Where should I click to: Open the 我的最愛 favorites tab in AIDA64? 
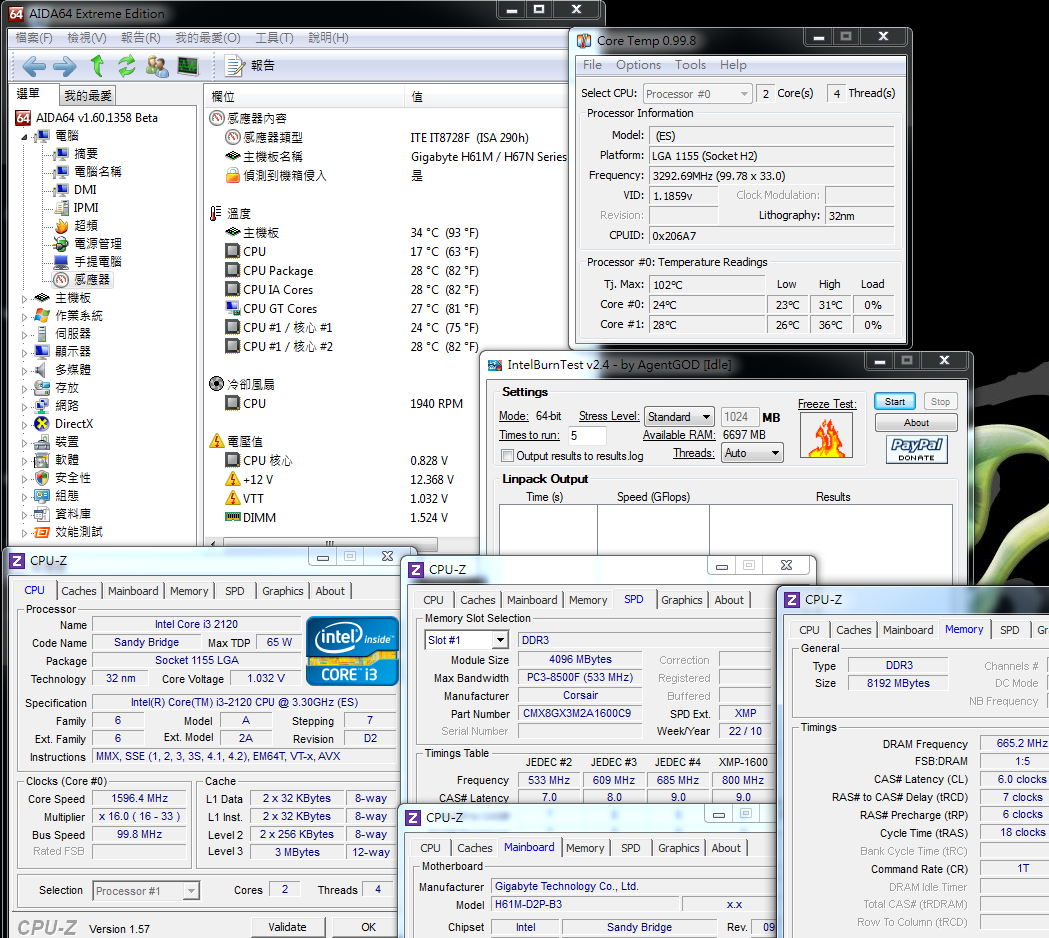88,96
